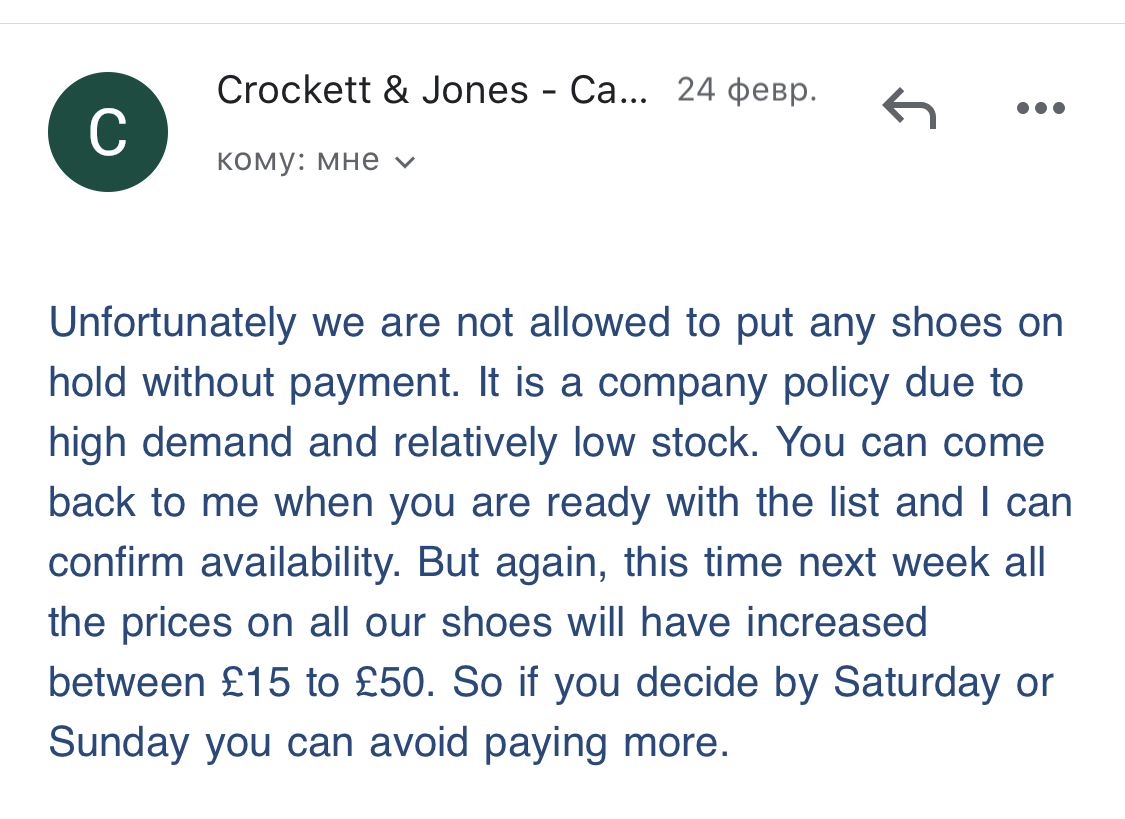Click the word "Unfortunately" in the message

173,323
